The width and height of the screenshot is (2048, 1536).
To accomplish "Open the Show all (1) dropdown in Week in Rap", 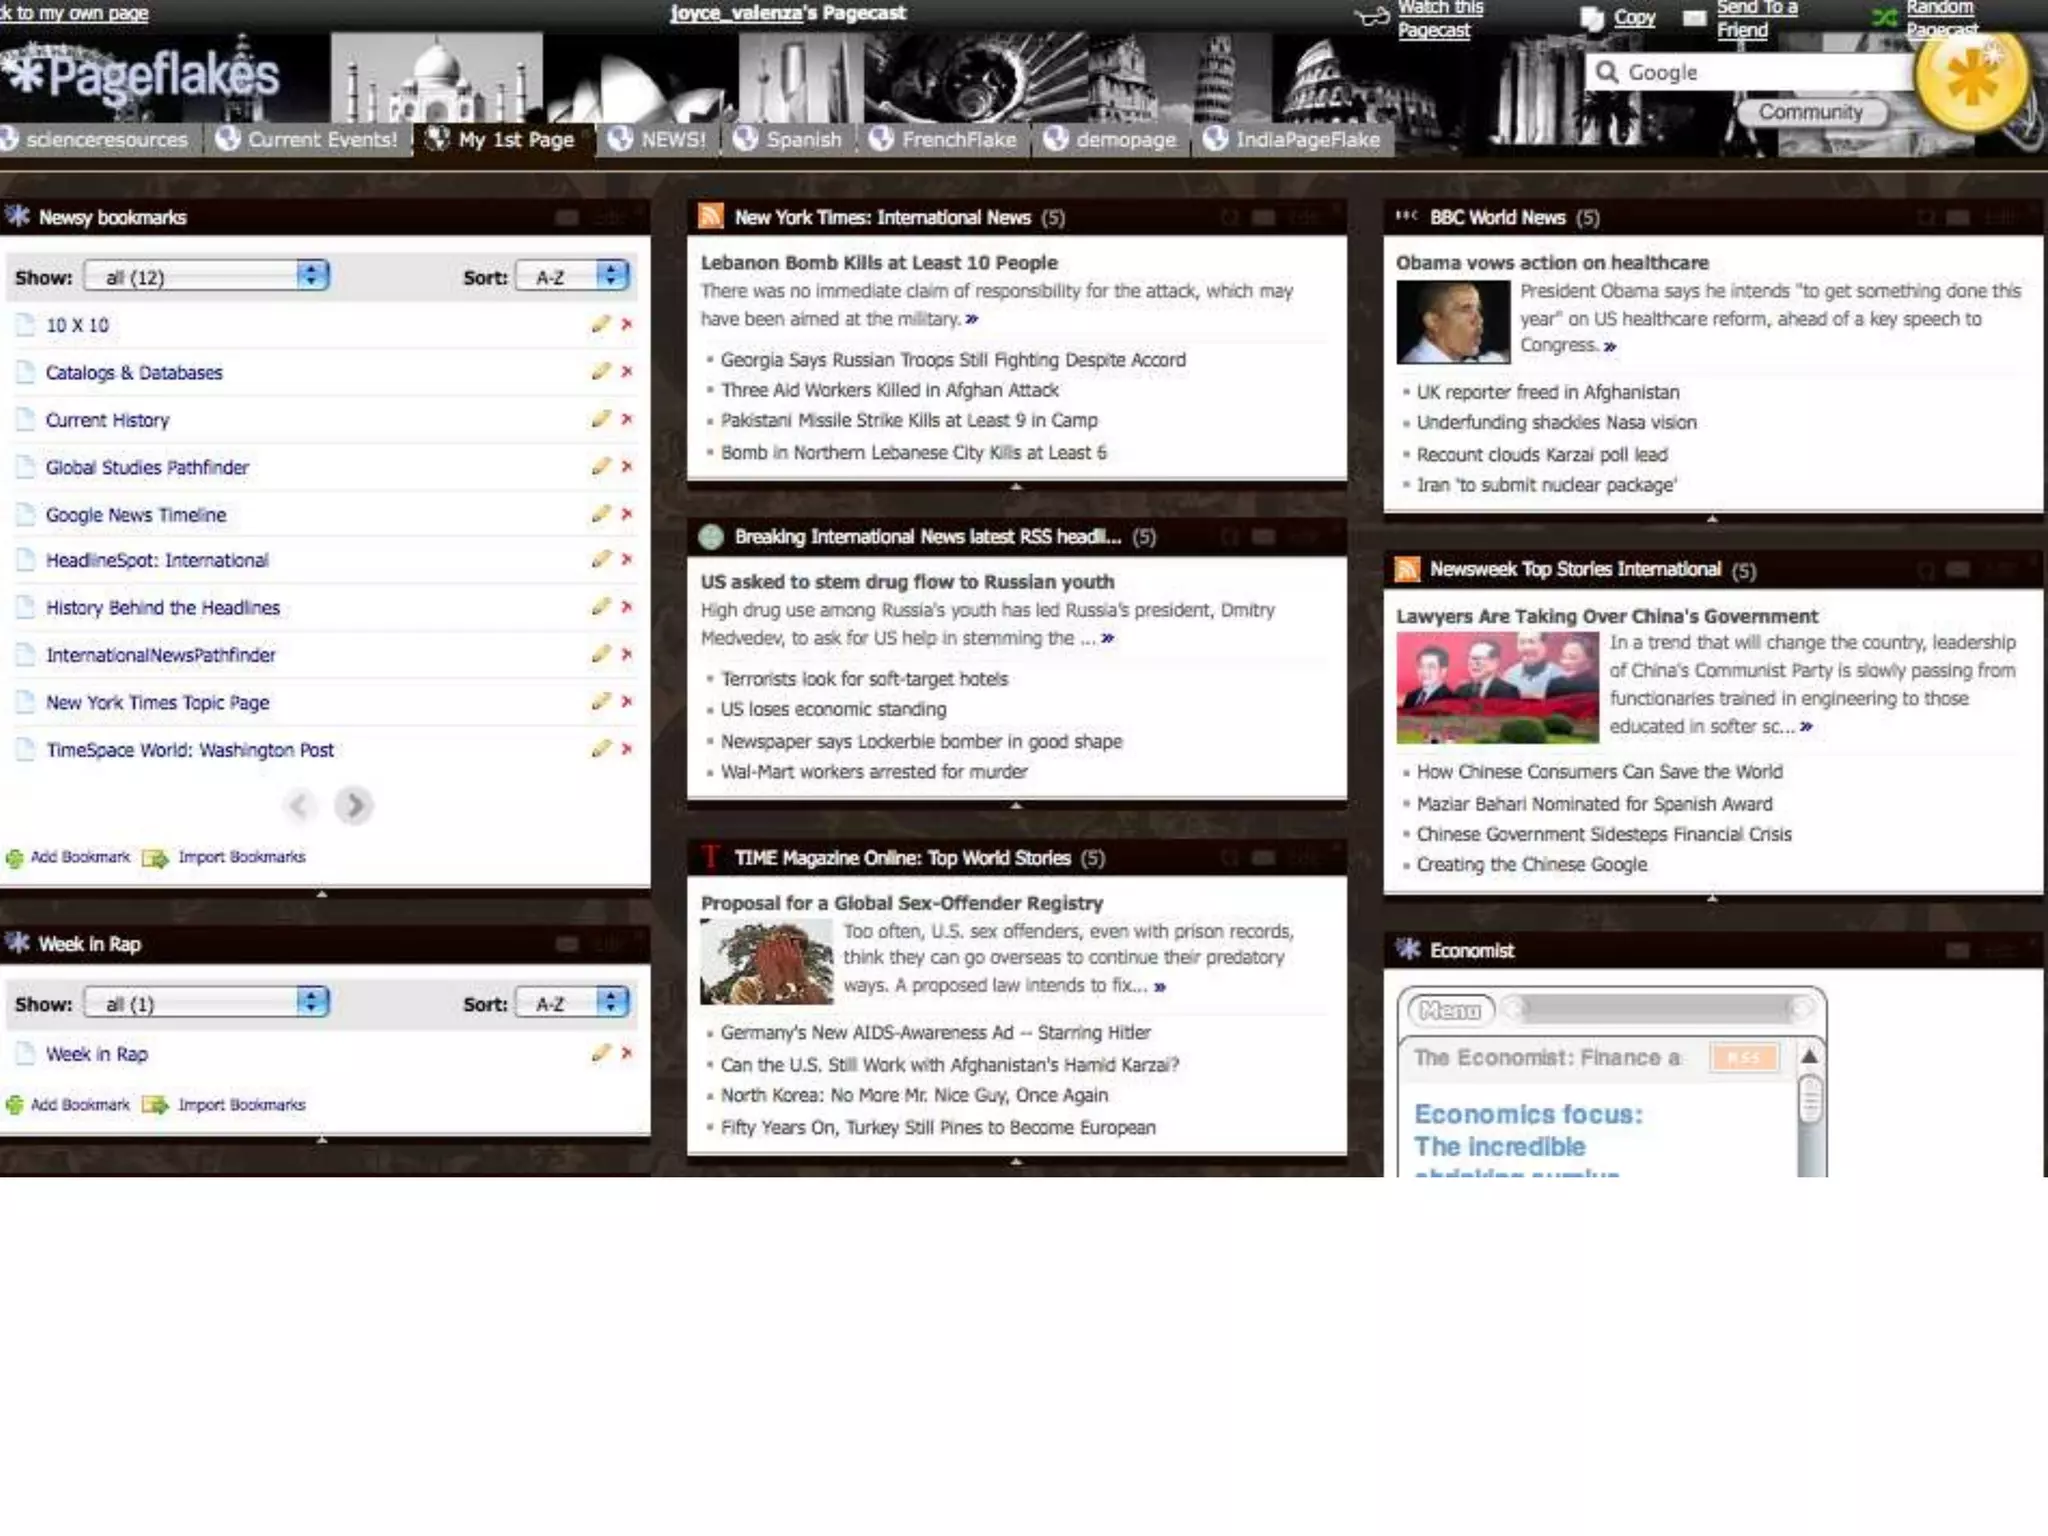I will [207, 1003].
